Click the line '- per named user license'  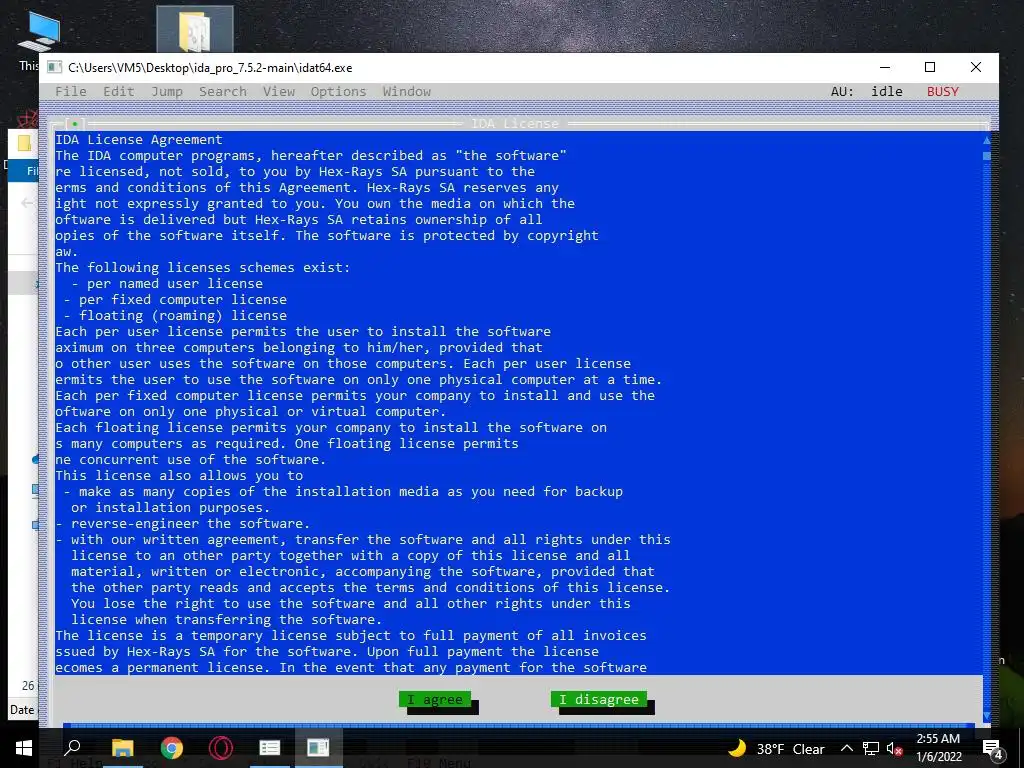tap(167, 283)
